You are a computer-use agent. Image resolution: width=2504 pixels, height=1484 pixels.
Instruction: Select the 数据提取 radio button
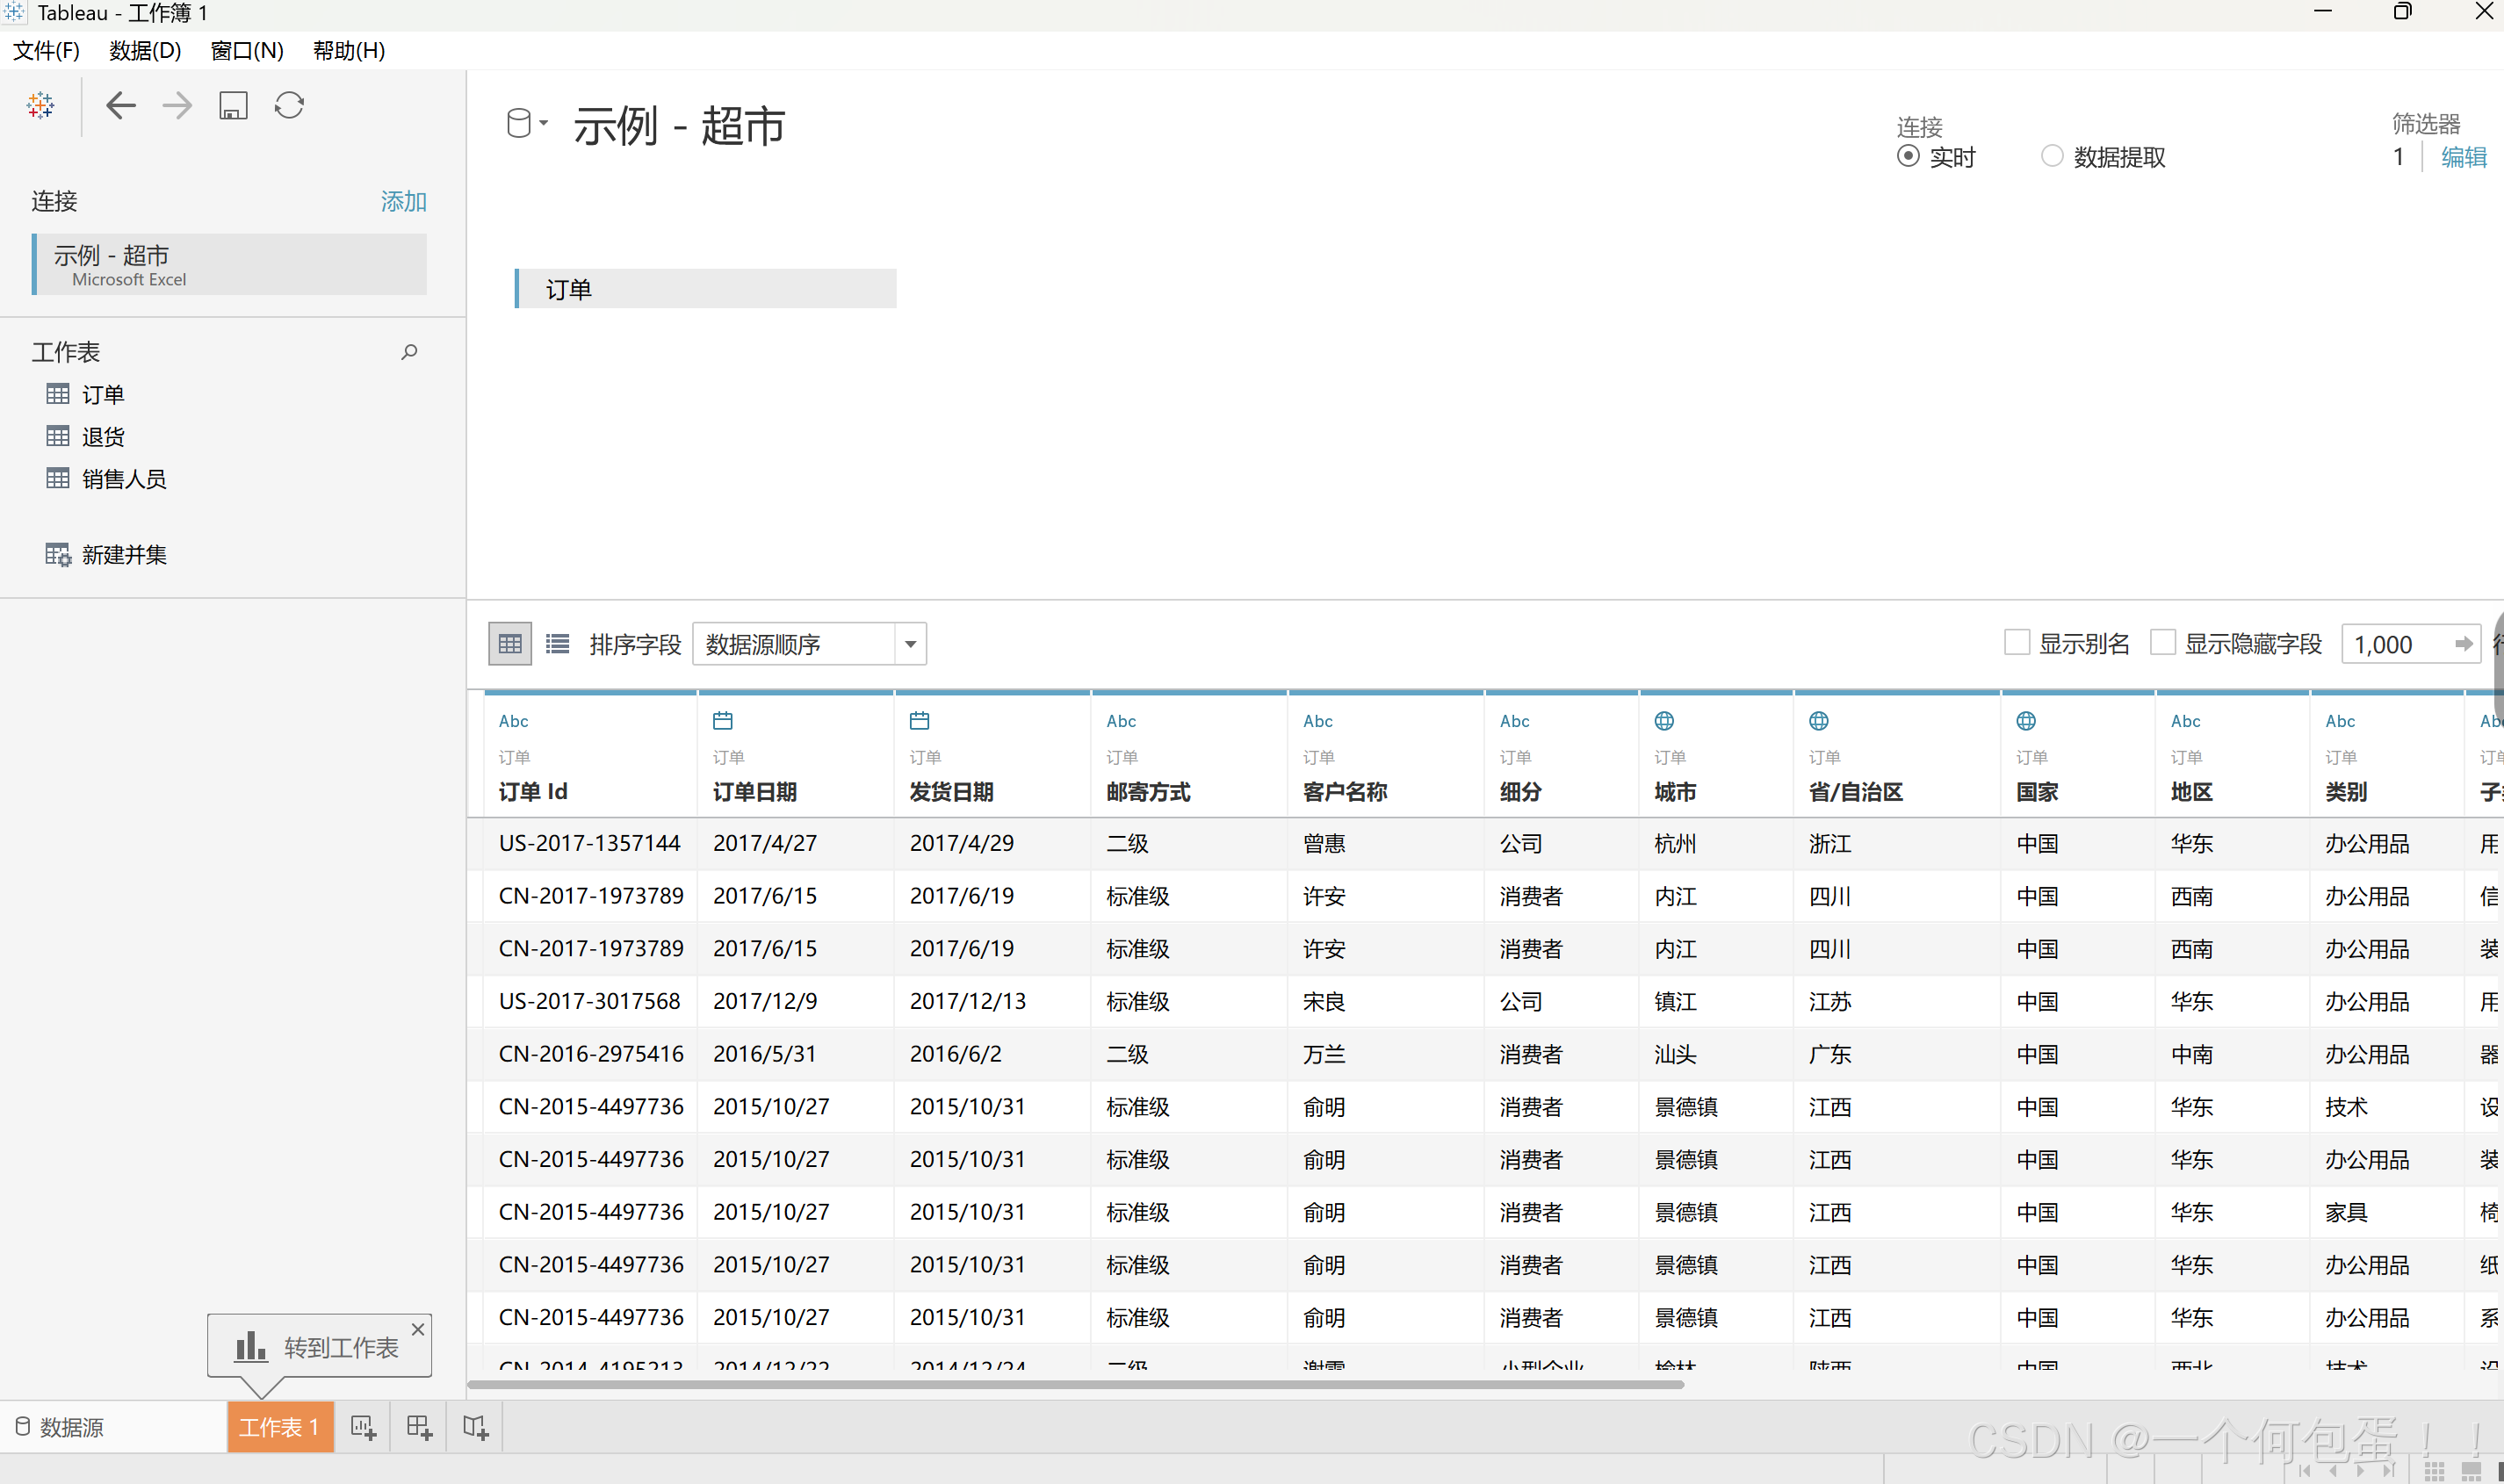coord(2051,156)
